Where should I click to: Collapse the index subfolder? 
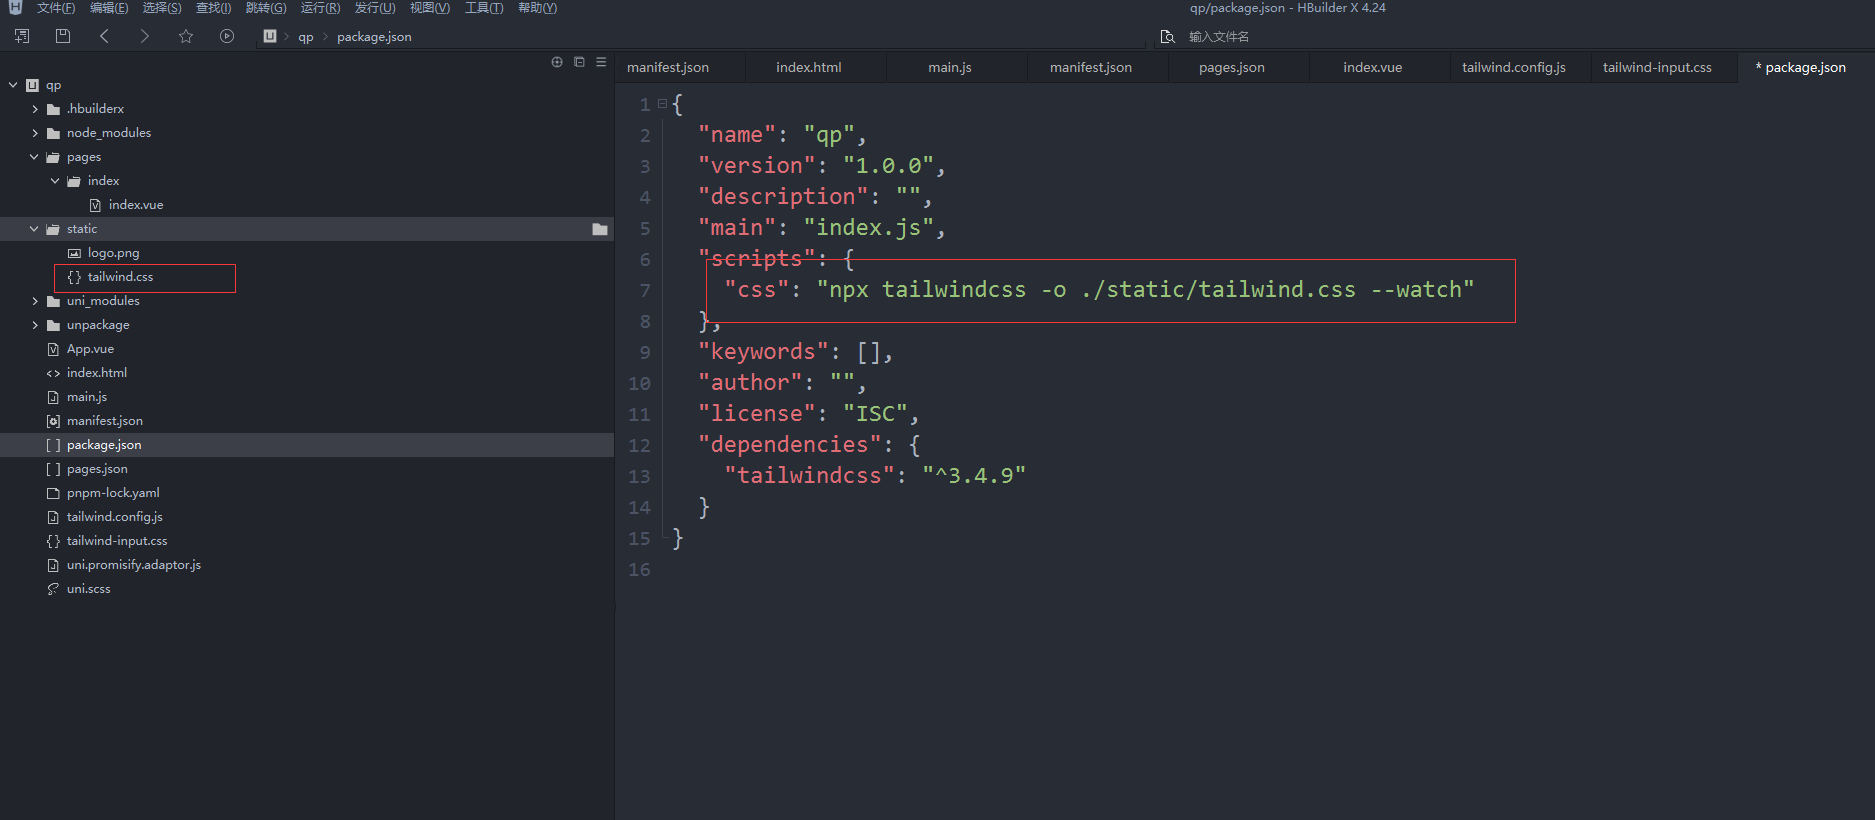55,181
